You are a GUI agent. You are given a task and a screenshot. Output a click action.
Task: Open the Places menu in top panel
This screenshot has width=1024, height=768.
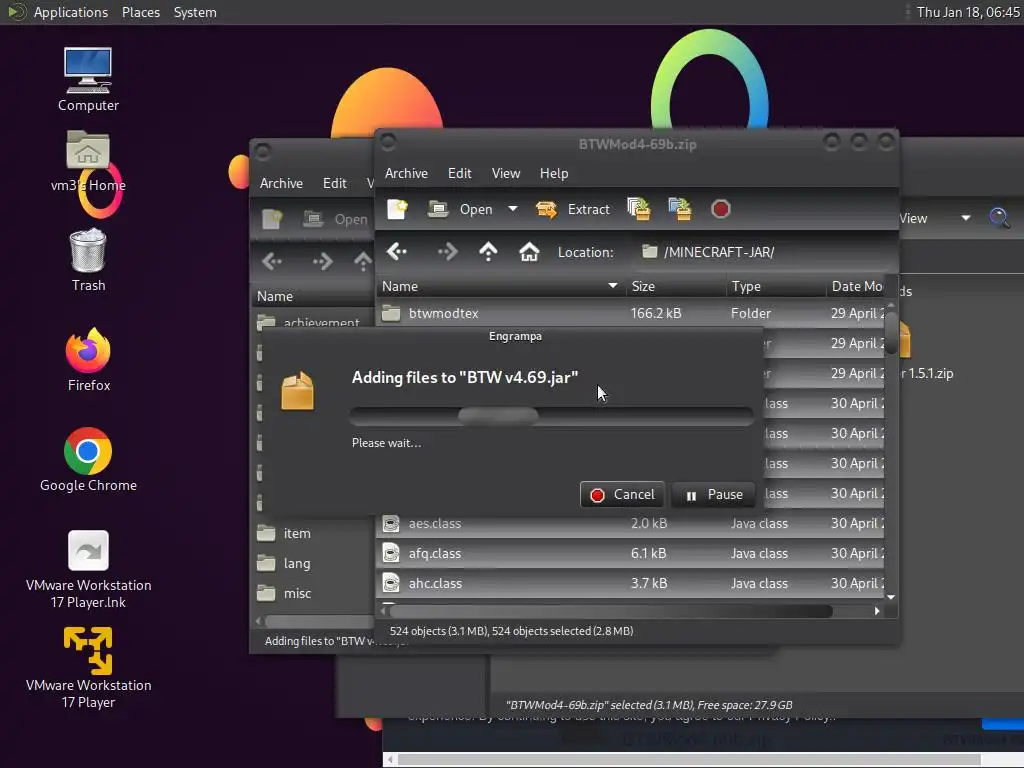pos(141,12)
